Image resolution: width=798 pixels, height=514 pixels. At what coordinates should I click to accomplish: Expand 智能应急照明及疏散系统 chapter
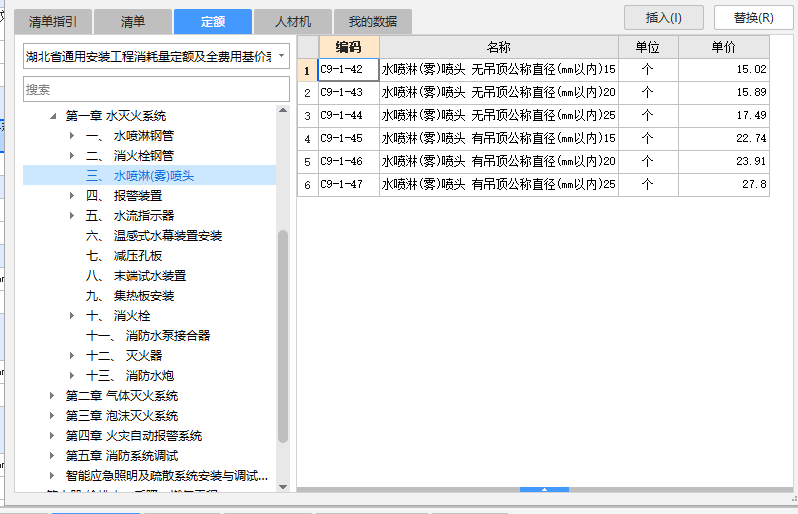(x=52, y=475)
